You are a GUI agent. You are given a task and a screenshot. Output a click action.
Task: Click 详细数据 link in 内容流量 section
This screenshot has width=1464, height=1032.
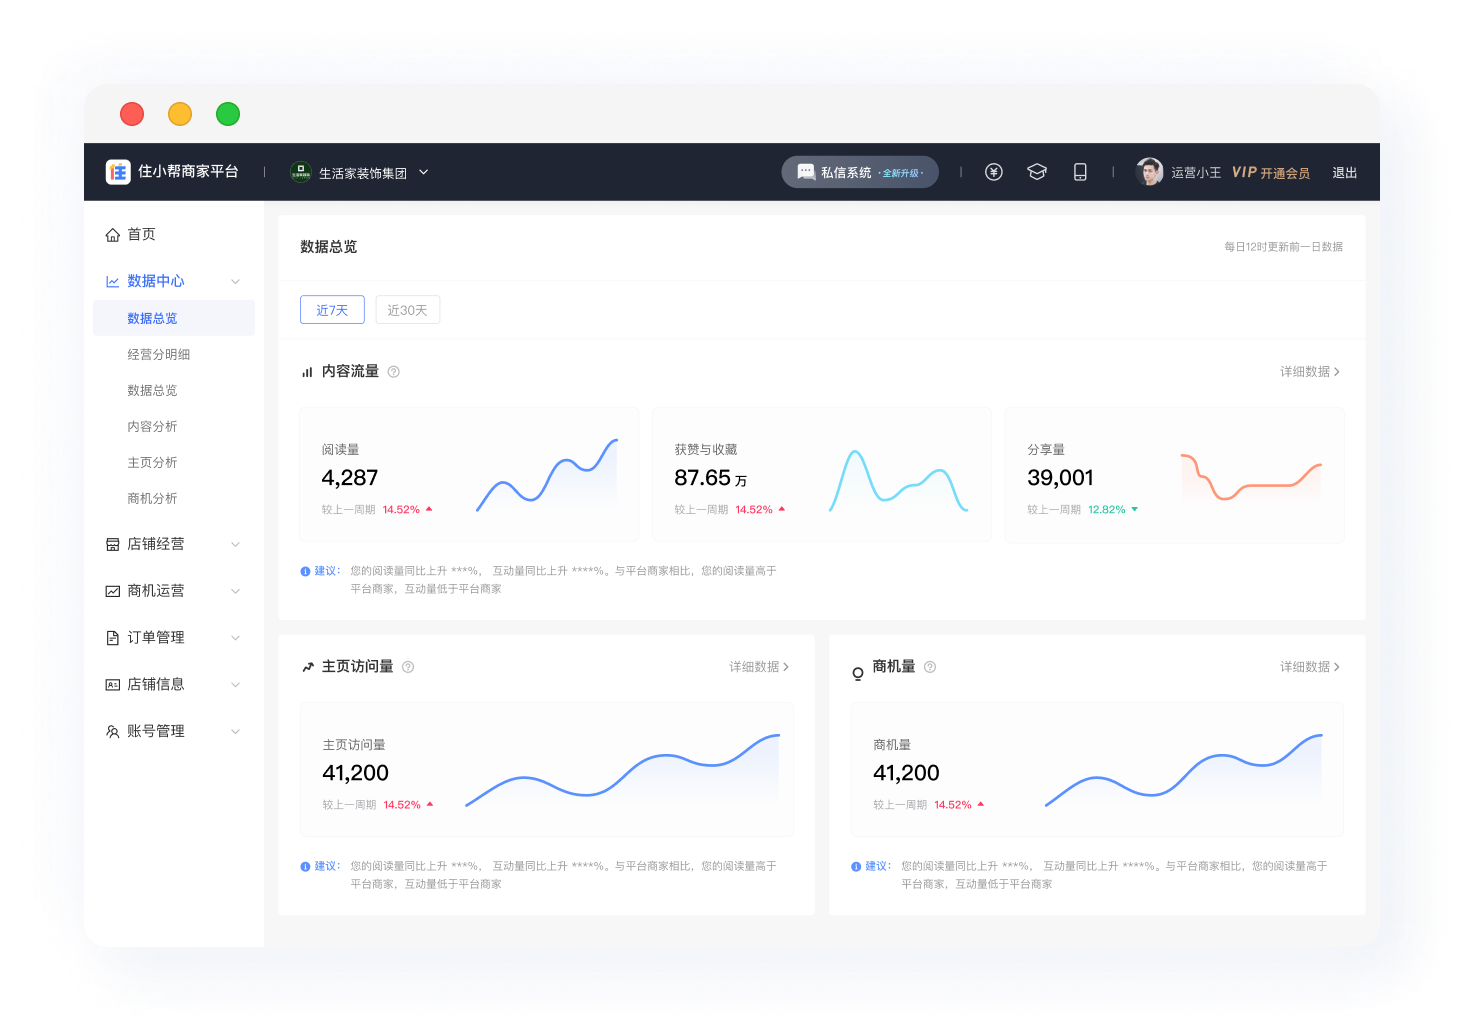tap(1309, 372)
